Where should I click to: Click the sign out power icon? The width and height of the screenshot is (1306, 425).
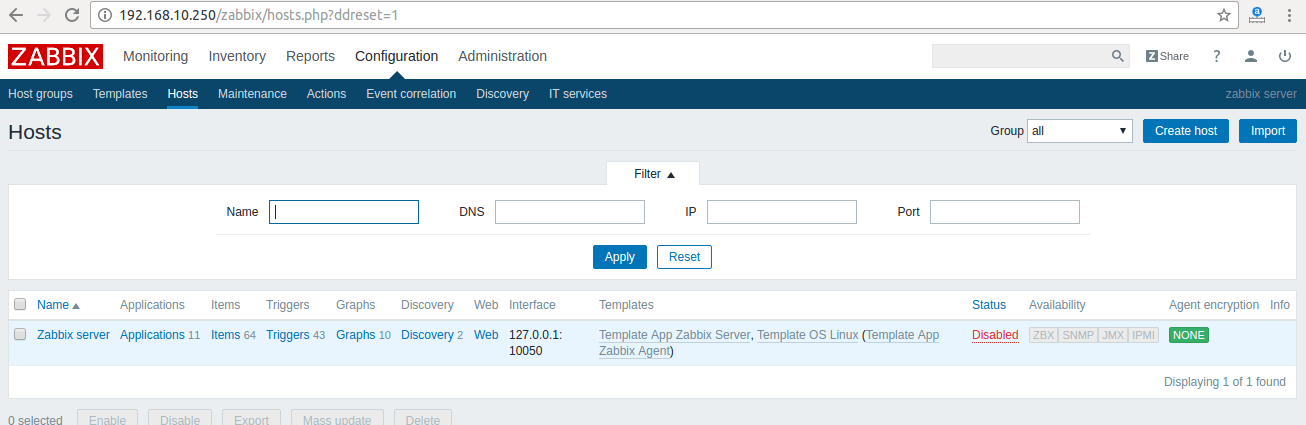pyautogui.click(x=1285, y=56)
